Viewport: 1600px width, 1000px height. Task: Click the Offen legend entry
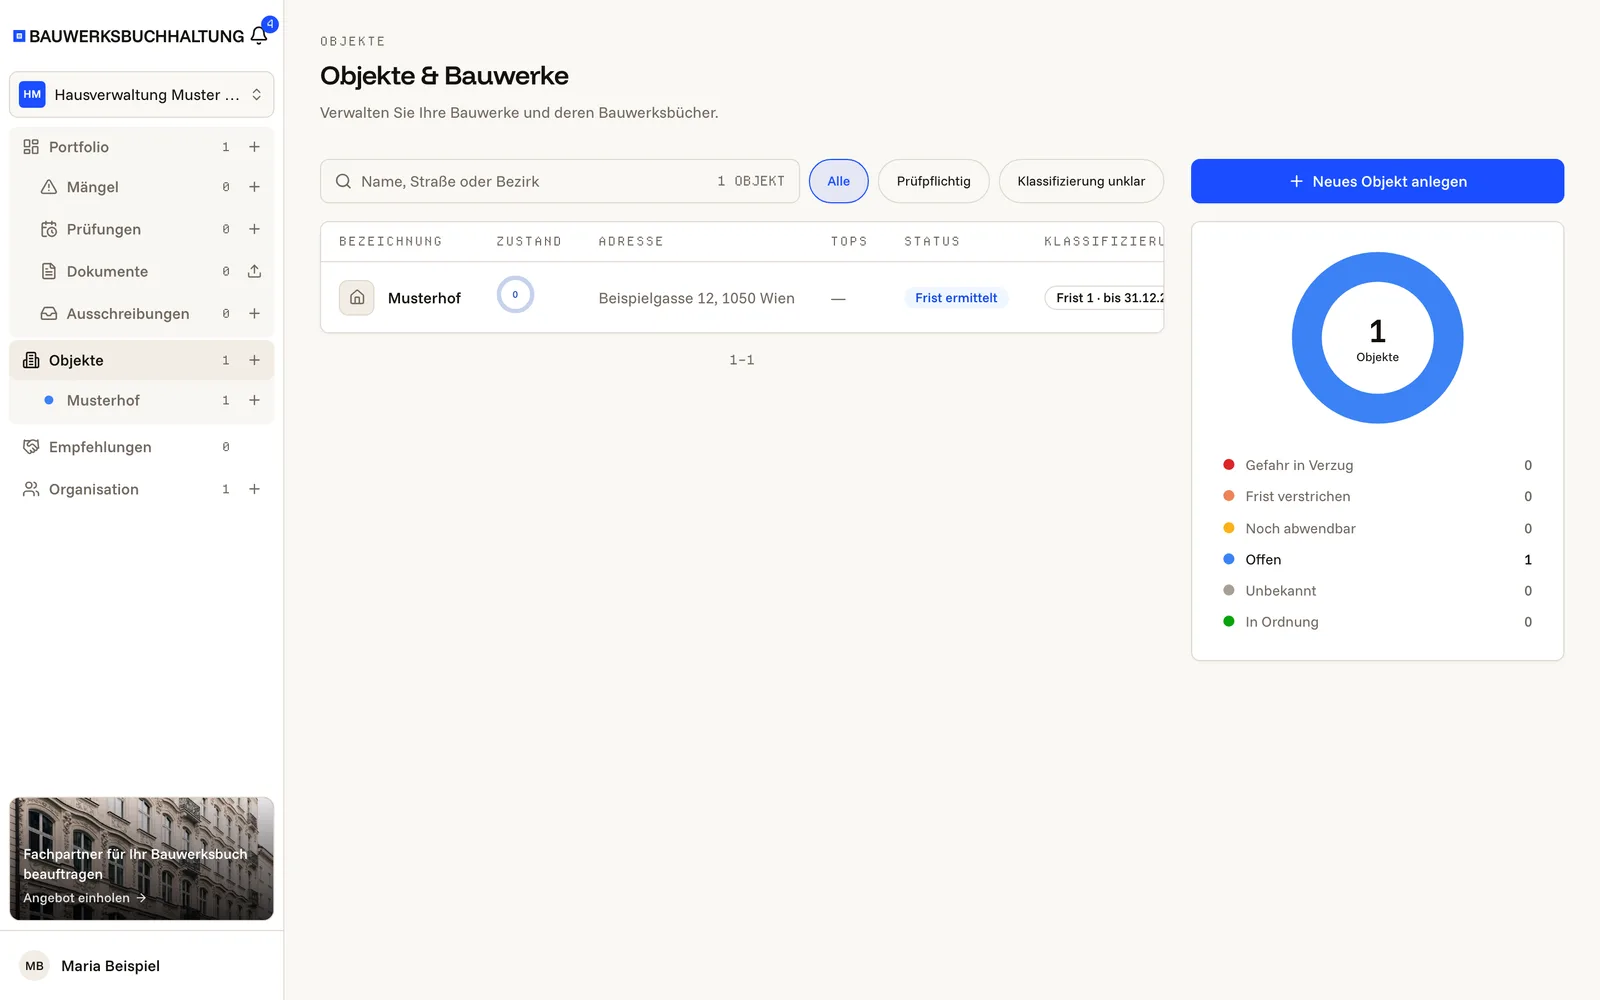tap(1377, 560)
